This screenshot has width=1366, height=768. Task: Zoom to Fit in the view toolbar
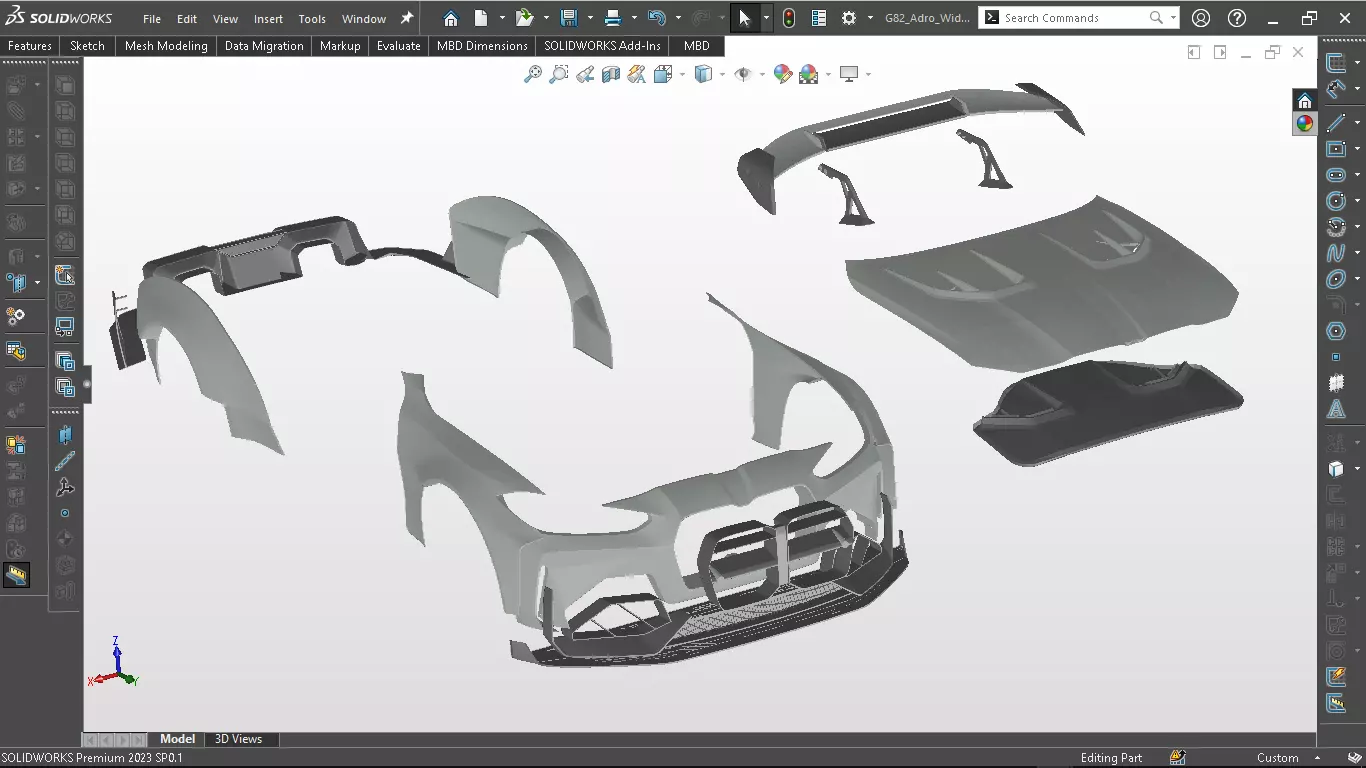[533, 74]
